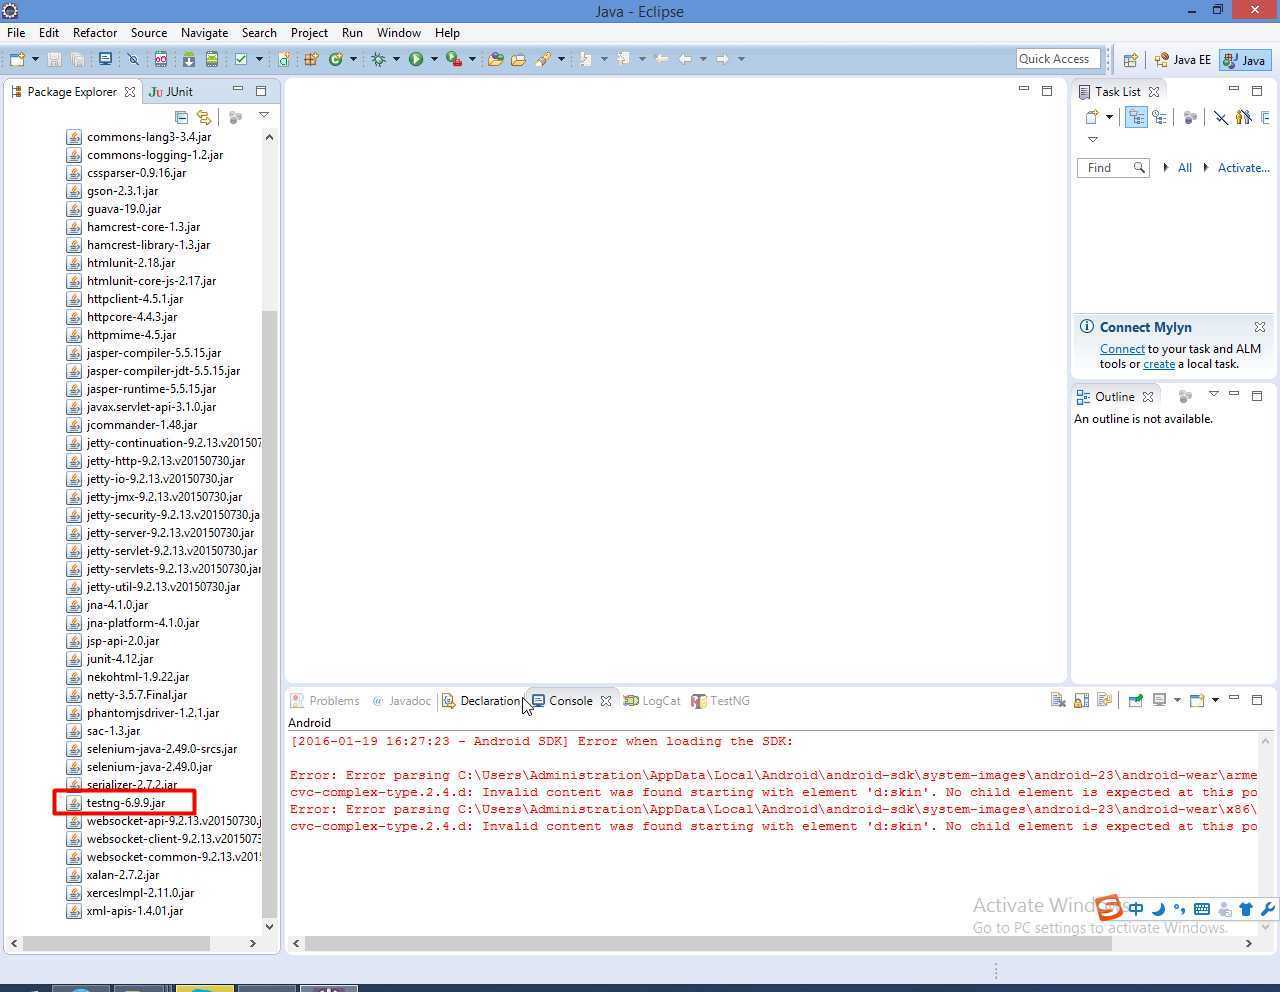This screenshot has width=1280, height=992.
Task: Expand the All working set selector arrow
Action: 1166,168
